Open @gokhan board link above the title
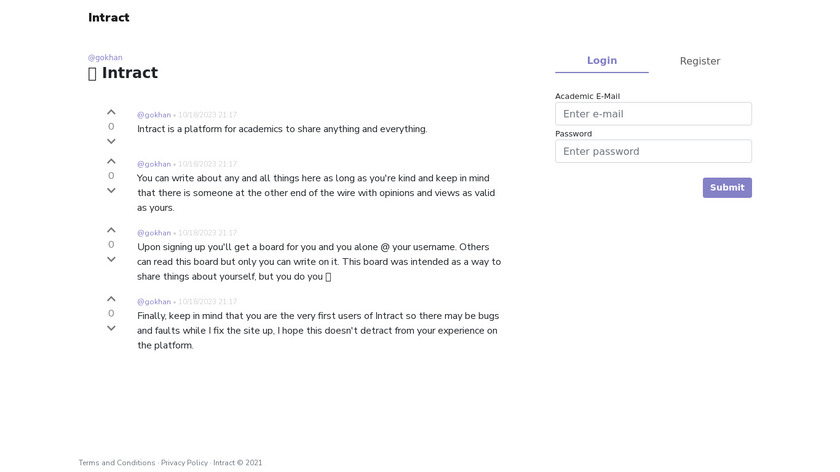This screenshot has height=472, width=840. tap(105, 58)
